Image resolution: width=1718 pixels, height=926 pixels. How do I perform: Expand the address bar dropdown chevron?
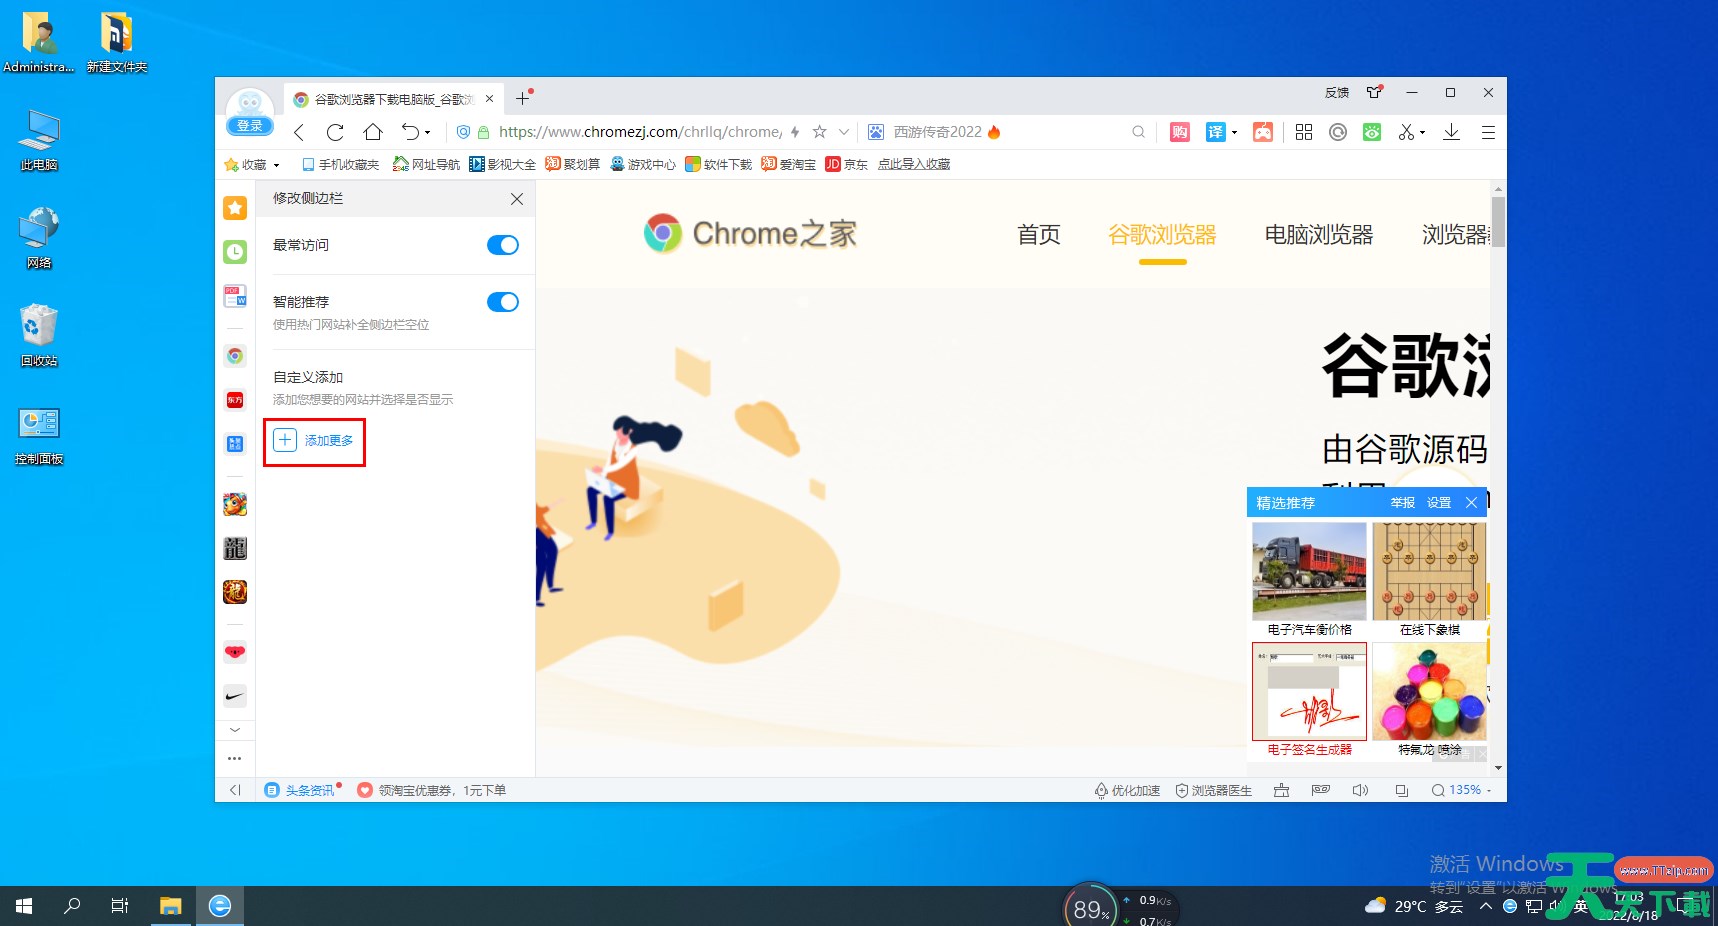click(x=844, y=132)
